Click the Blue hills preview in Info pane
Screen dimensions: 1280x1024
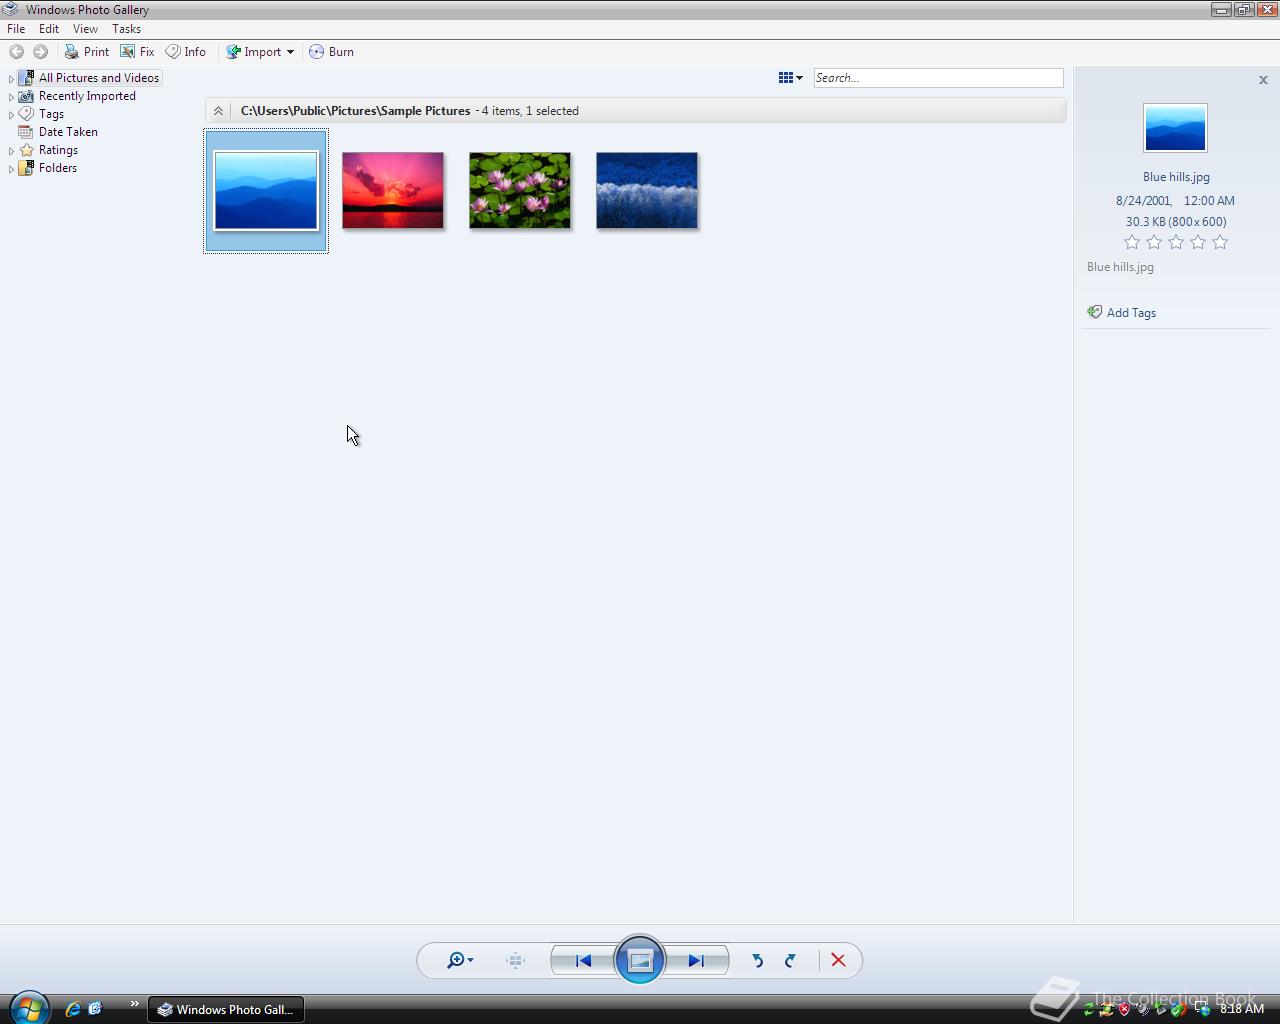click(x=1175, y=128)
